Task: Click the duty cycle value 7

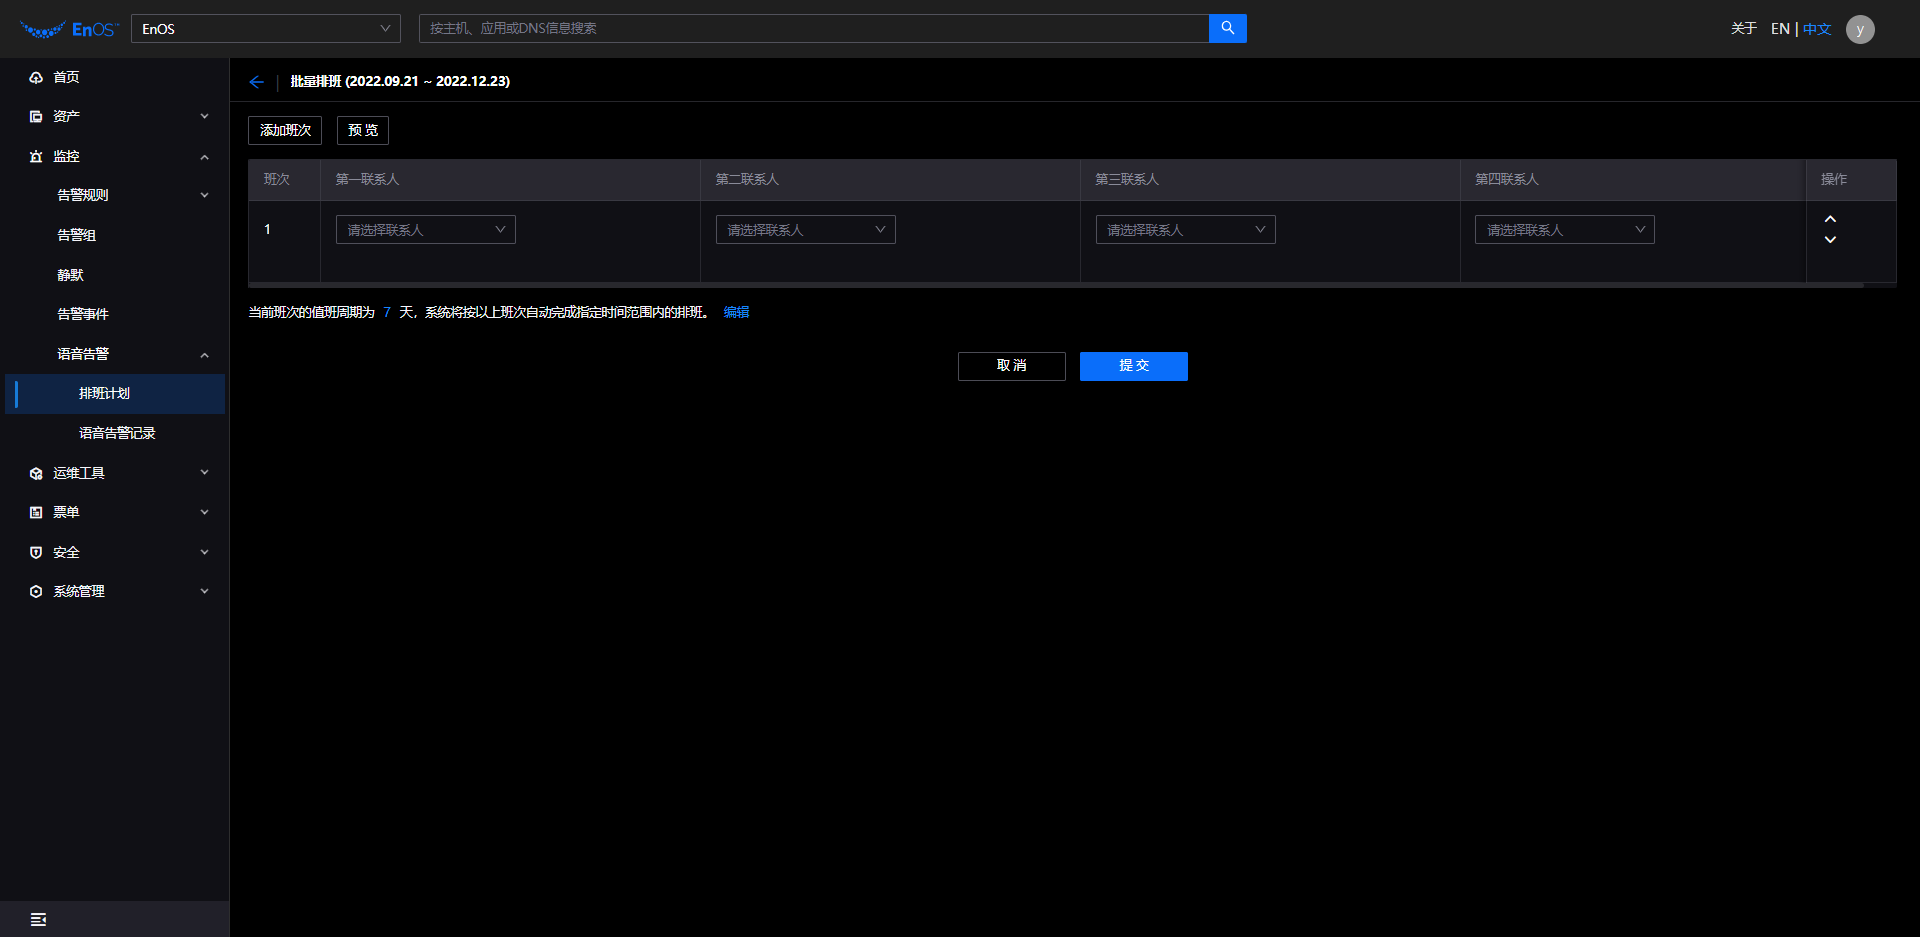Action: (387, 312)
